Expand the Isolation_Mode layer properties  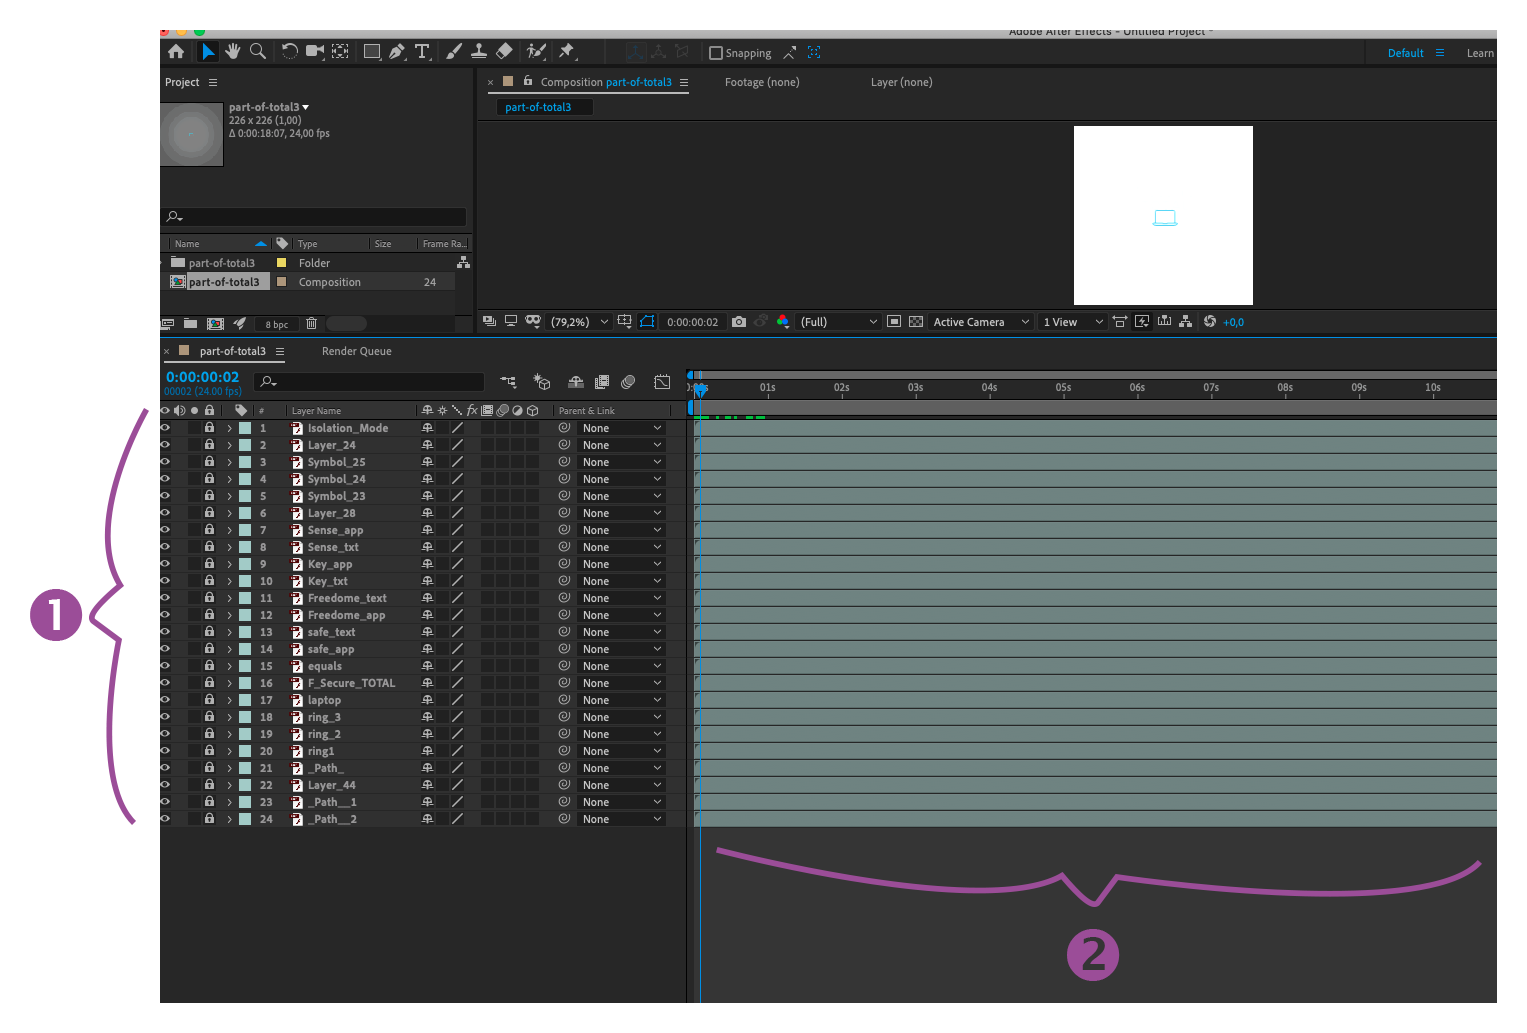tap(229, 428)
